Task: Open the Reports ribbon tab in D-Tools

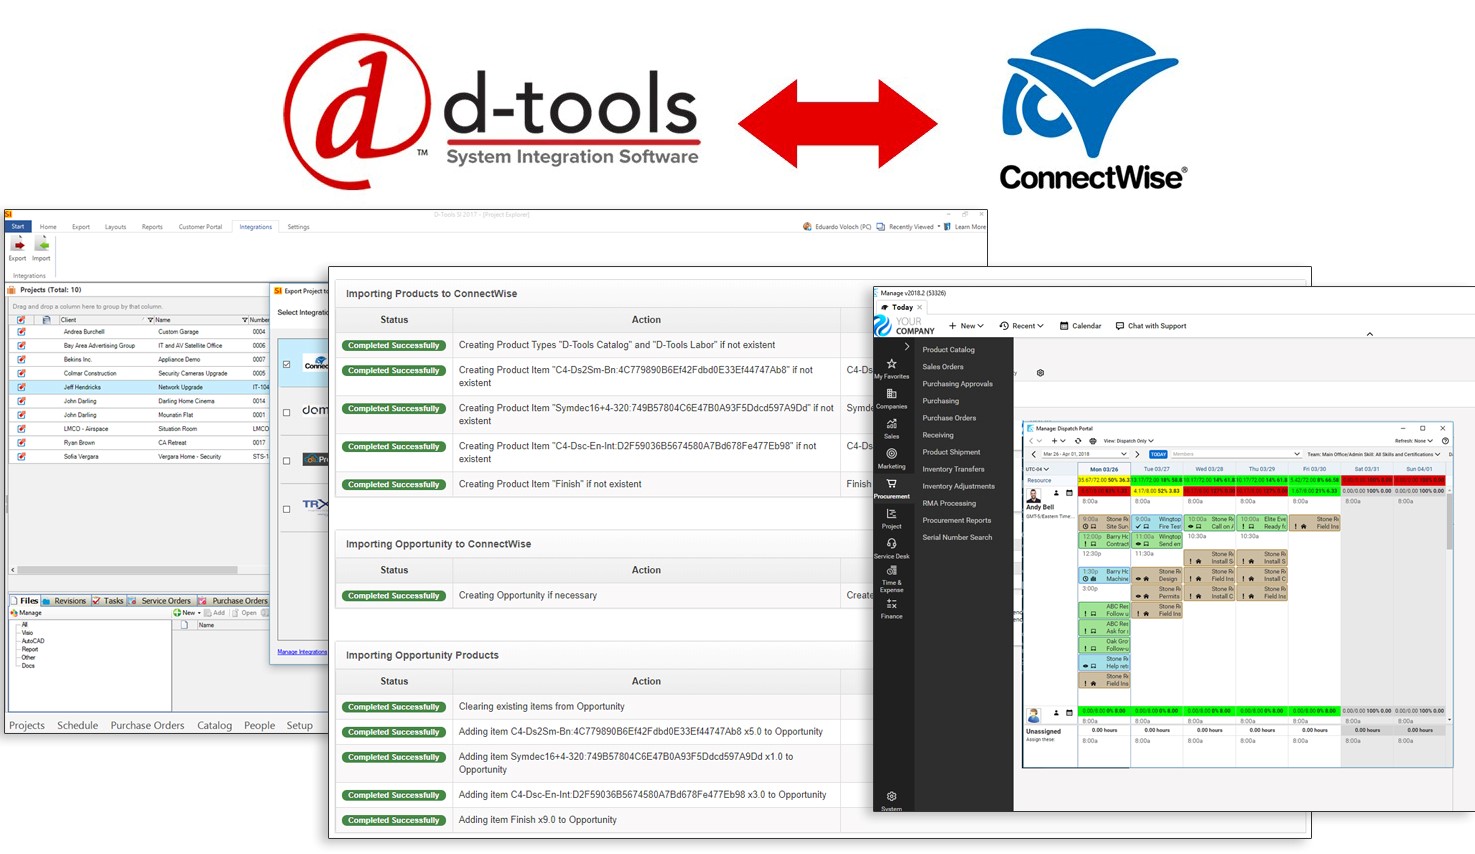Action: pyautogui.click(x=152, y=227)
